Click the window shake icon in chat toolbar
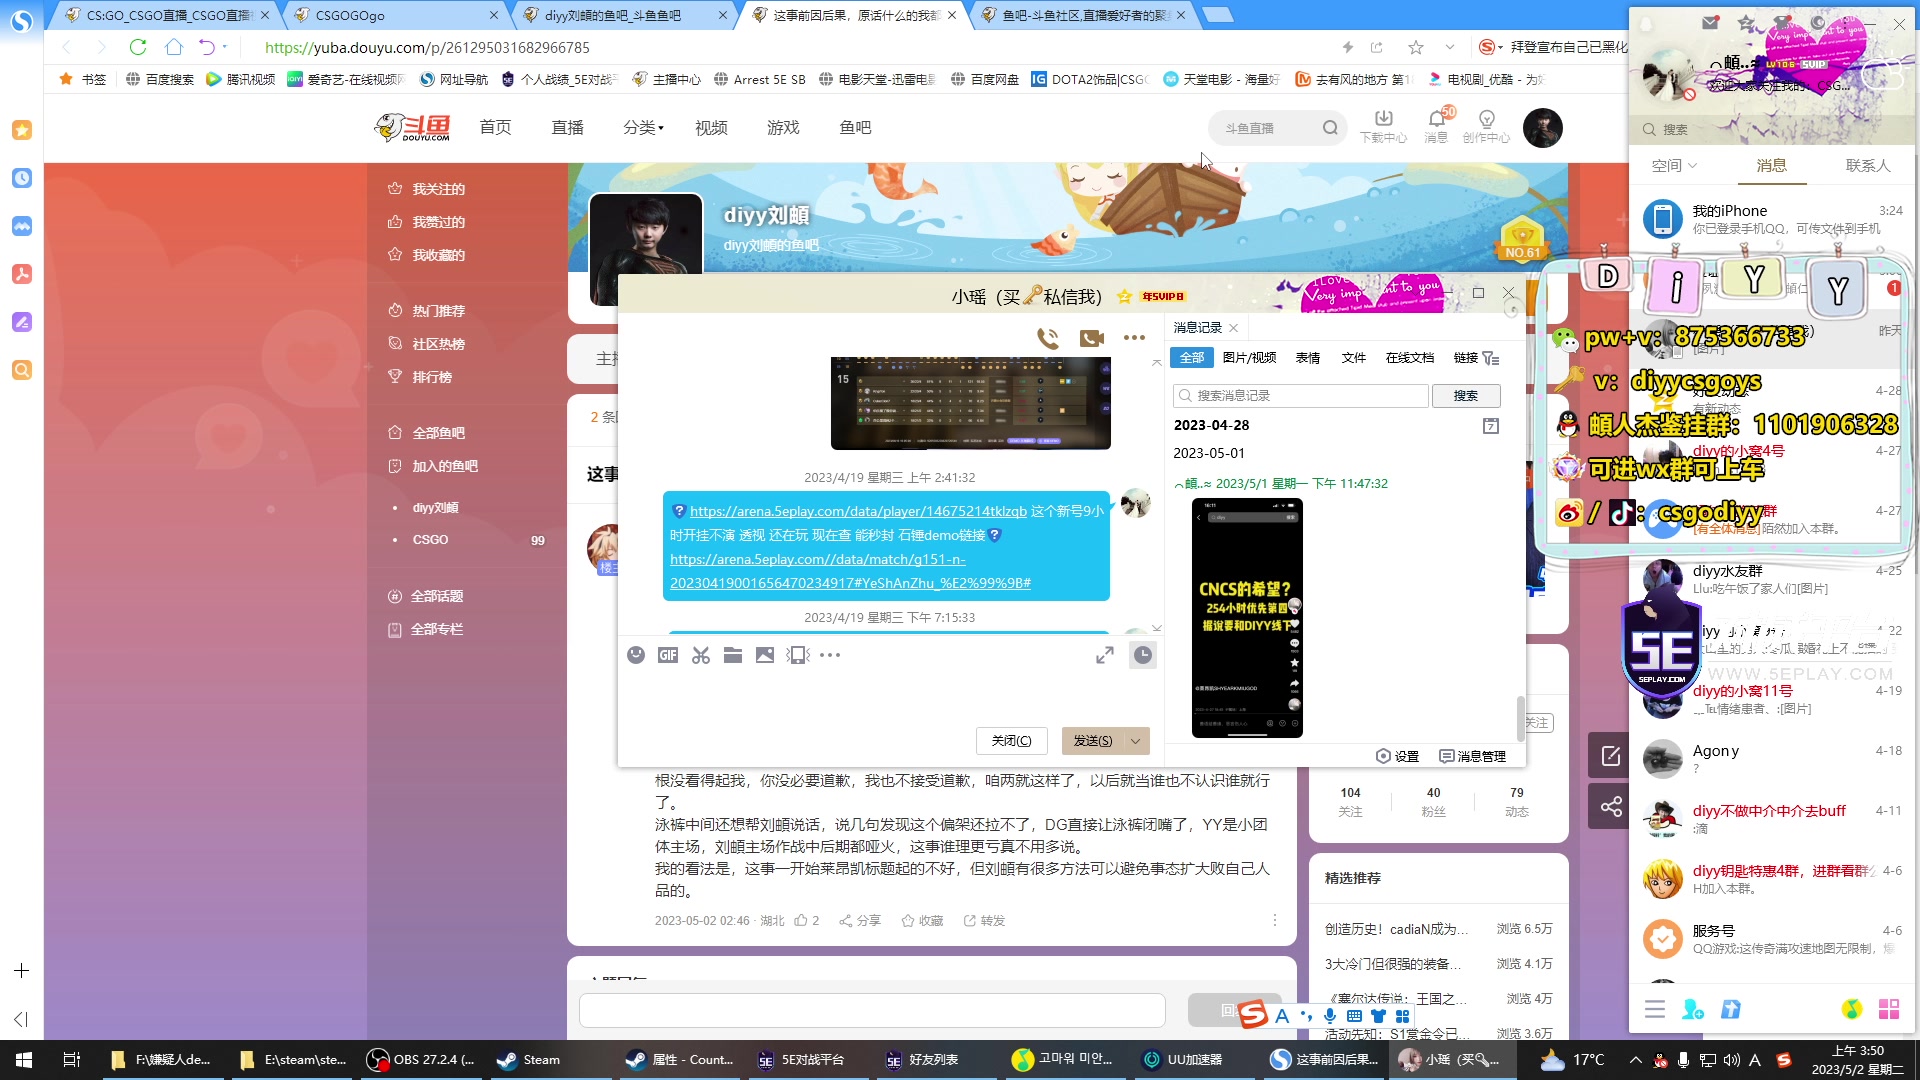This screenshot has height=1080, width=1920. (798, 655)
